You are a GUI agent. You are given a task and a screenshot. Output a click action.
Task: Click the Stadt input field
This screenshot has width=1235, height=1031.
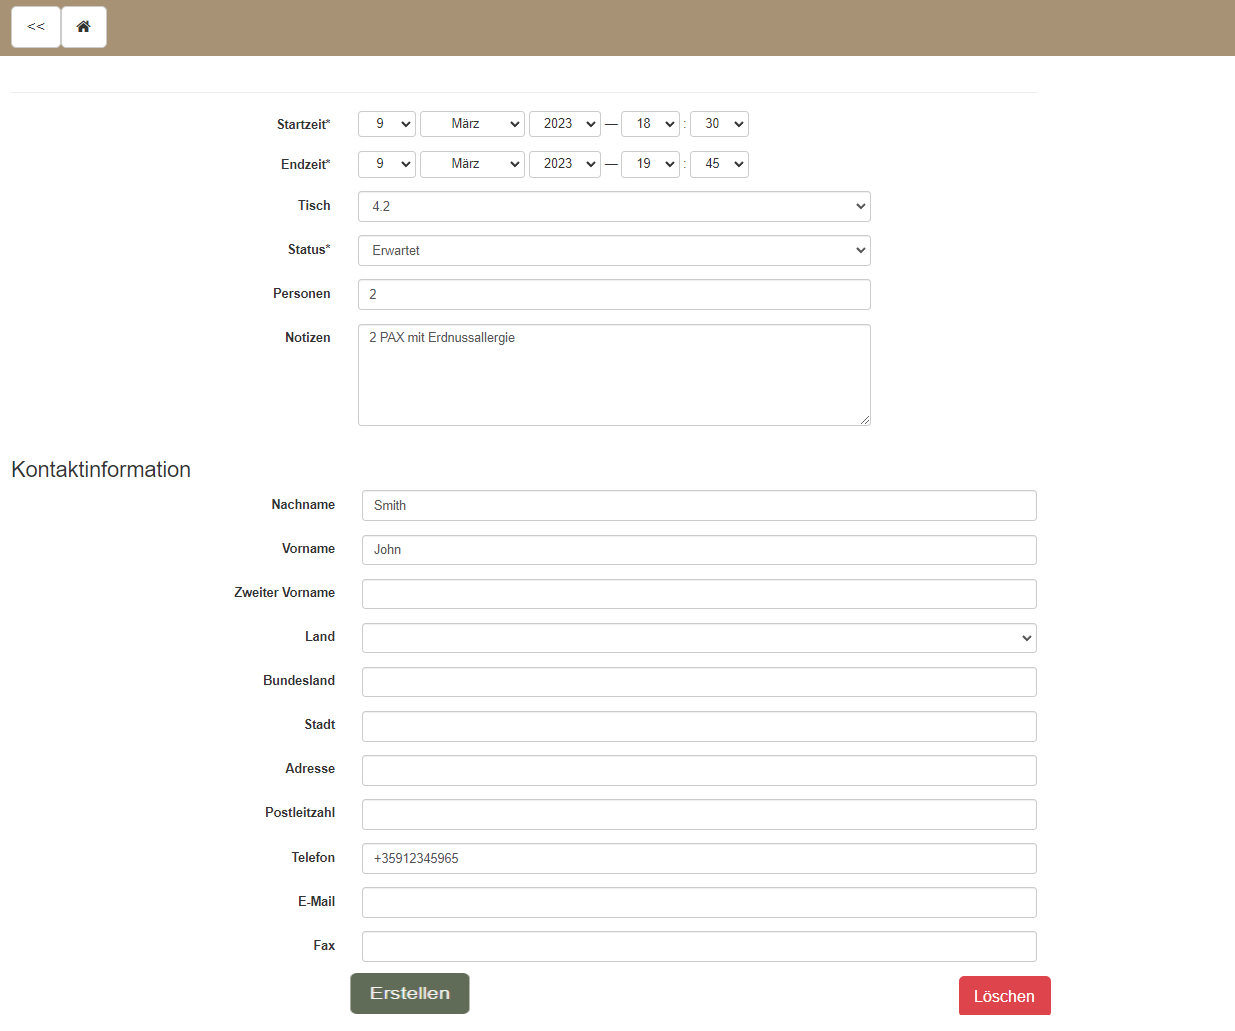699,726
